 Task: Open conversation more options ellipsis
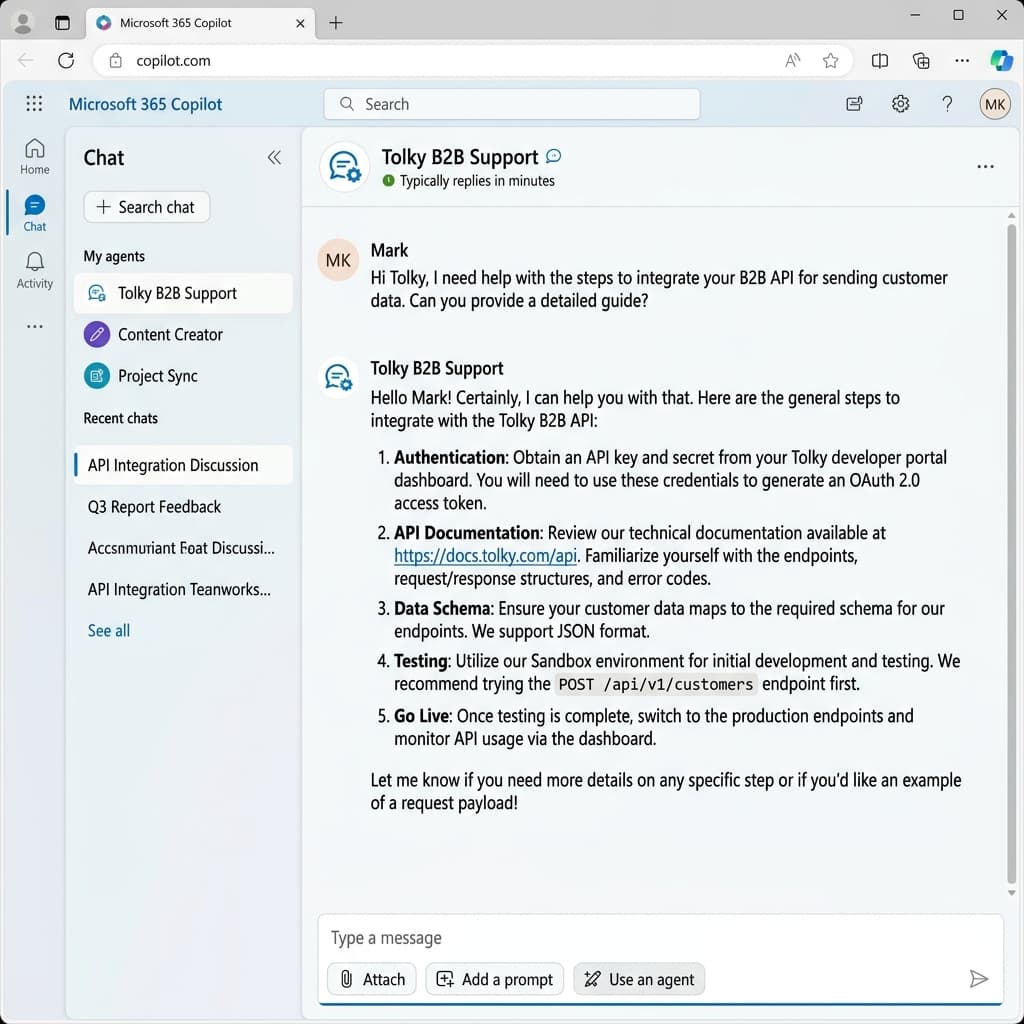[x=985, y=167]
